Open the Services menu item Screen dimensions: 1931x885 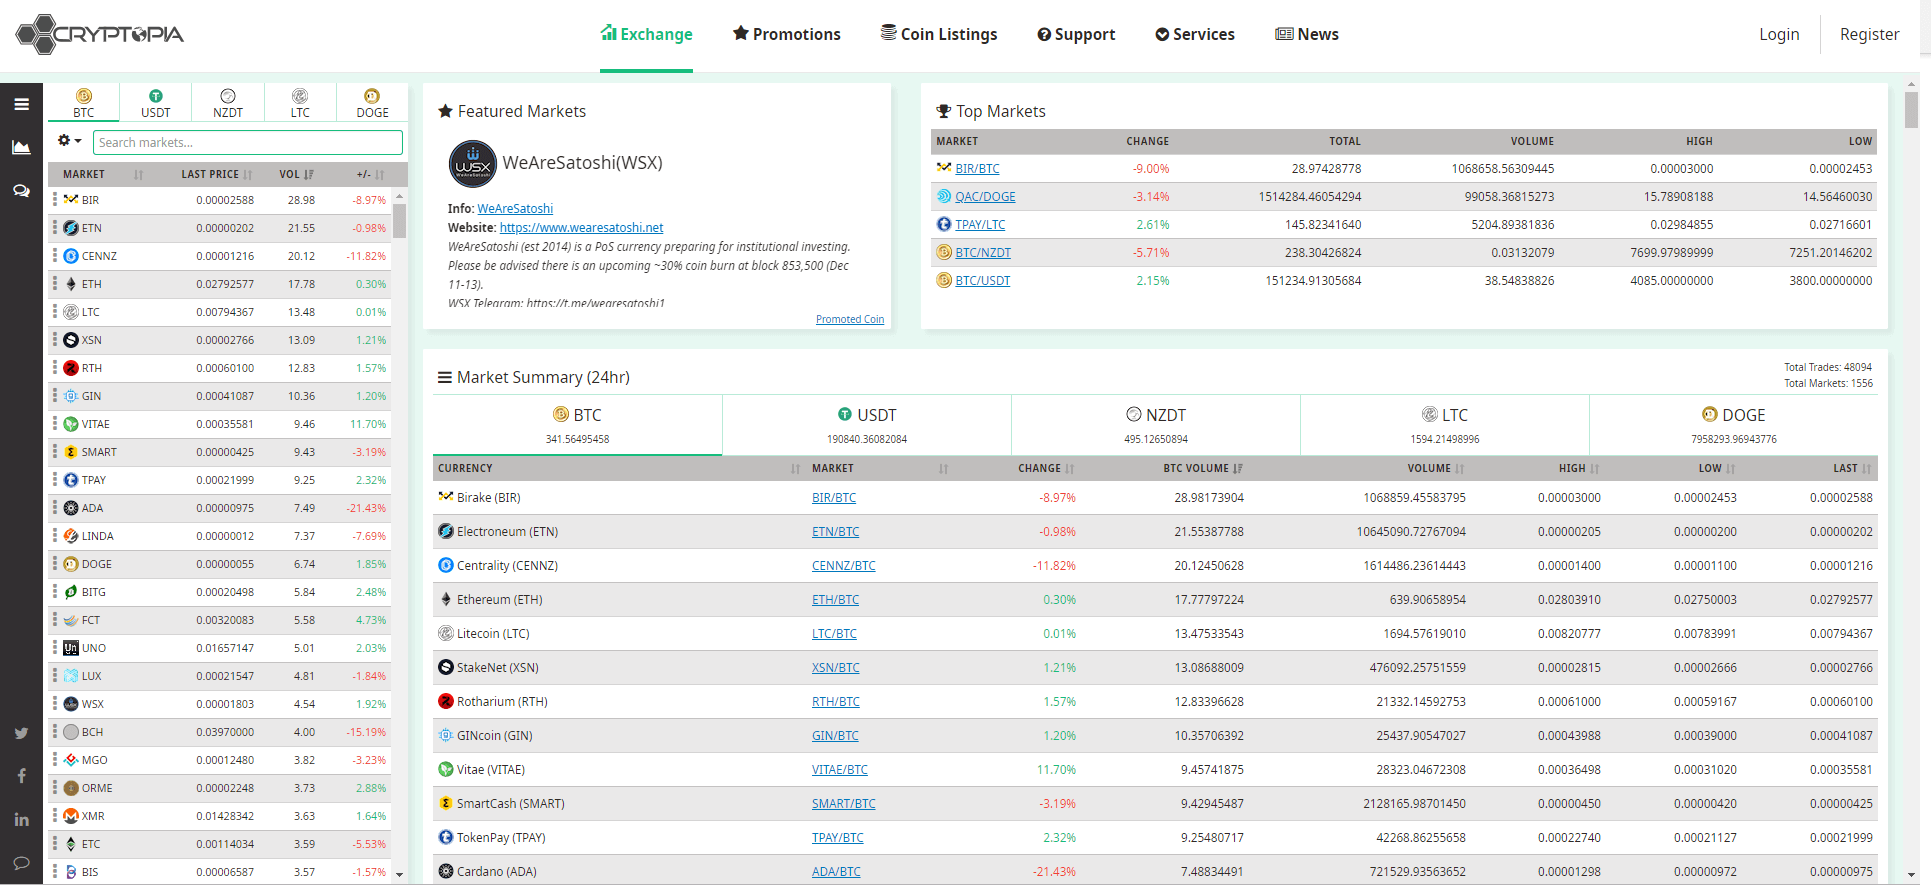(1195, 34)
